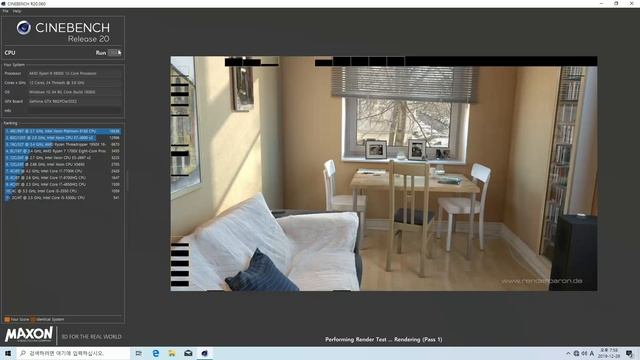Click the volume tray icon

(x=584, y=353)
